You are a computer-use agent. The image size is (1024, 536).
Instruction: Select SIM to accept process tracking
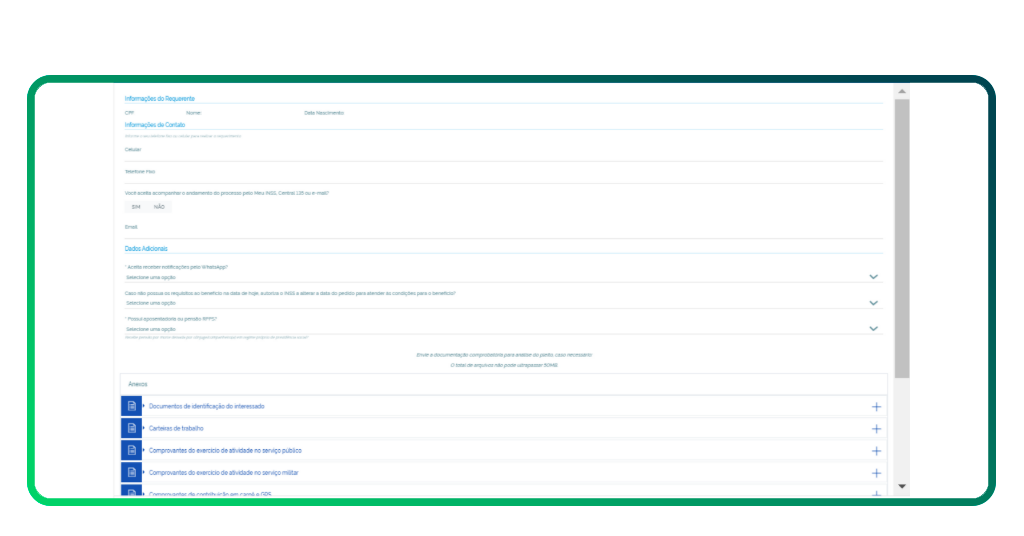(136, 207)
